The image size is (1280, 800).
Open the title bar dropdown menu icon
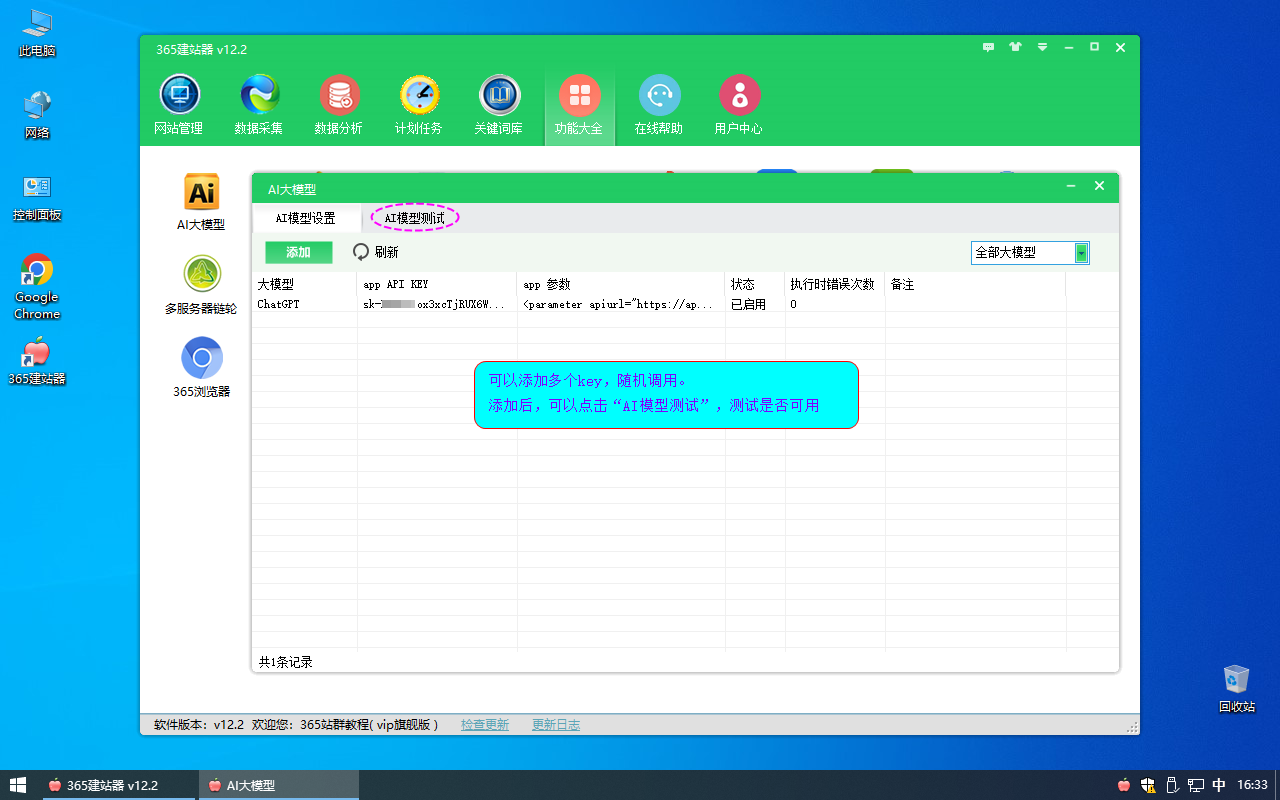(1042, 47)
